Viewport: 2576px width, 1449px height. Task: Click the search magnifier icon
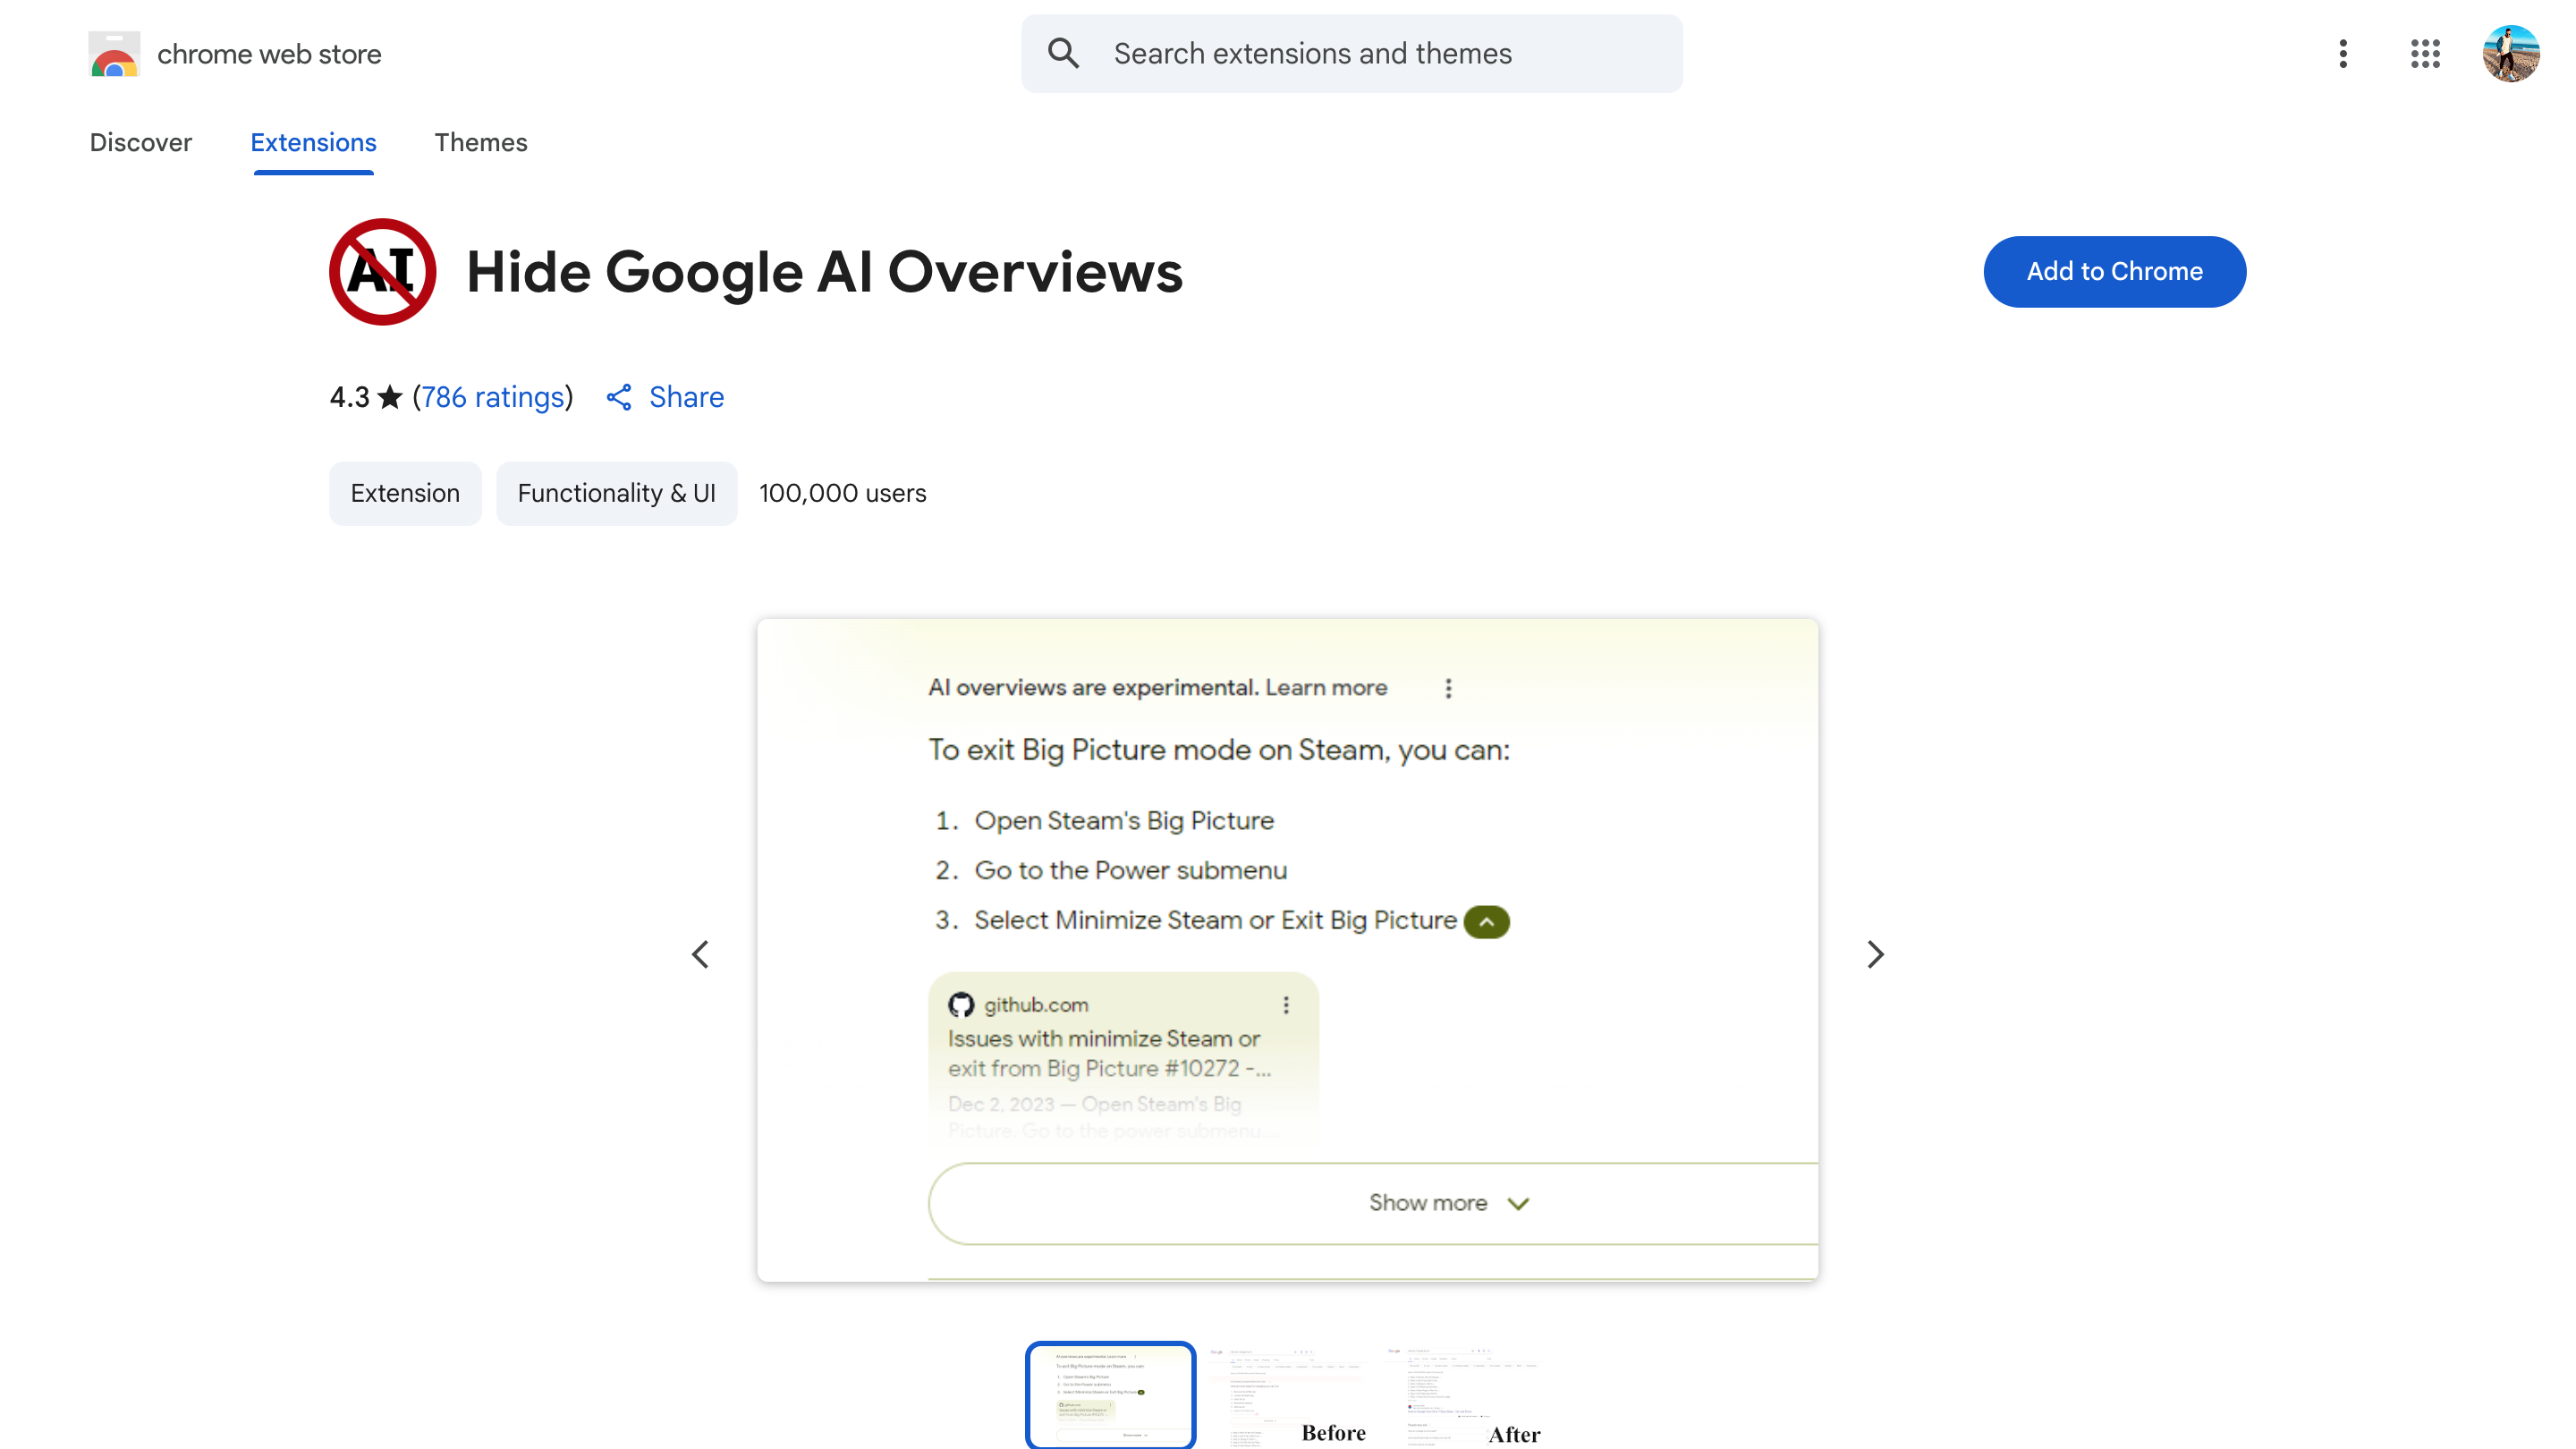point(1063,54)
